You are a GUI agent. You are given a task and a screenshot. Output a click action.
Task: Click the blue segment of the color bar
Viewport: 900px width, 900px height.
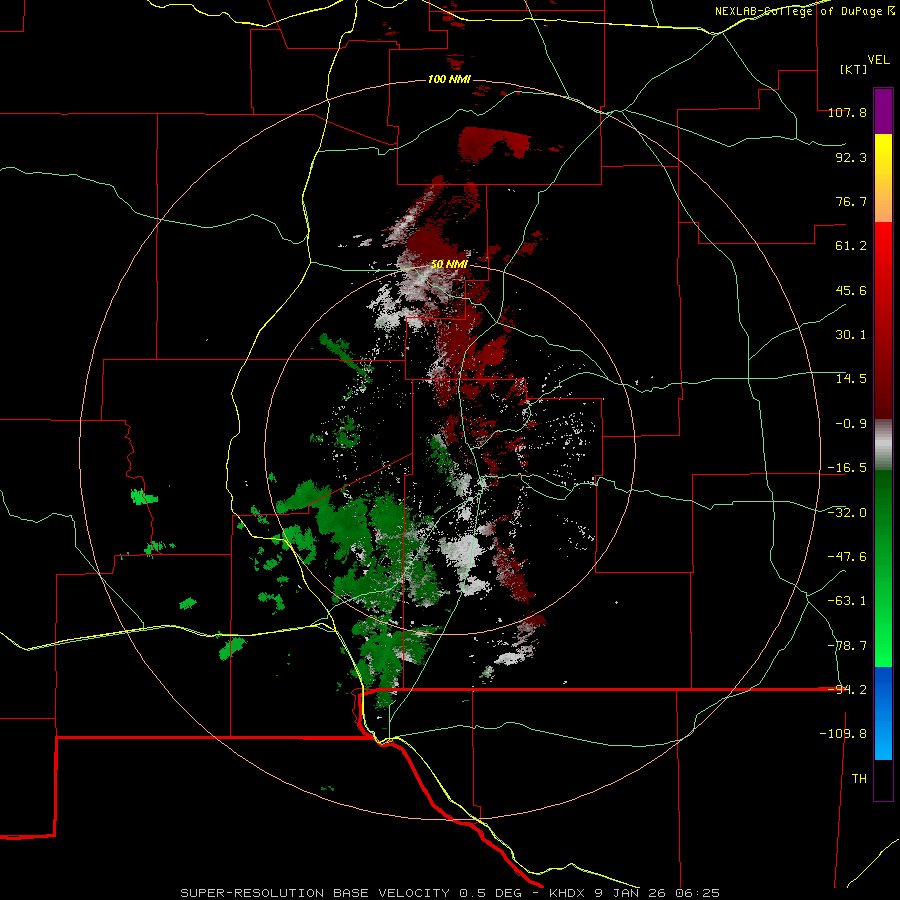point(883,713)
